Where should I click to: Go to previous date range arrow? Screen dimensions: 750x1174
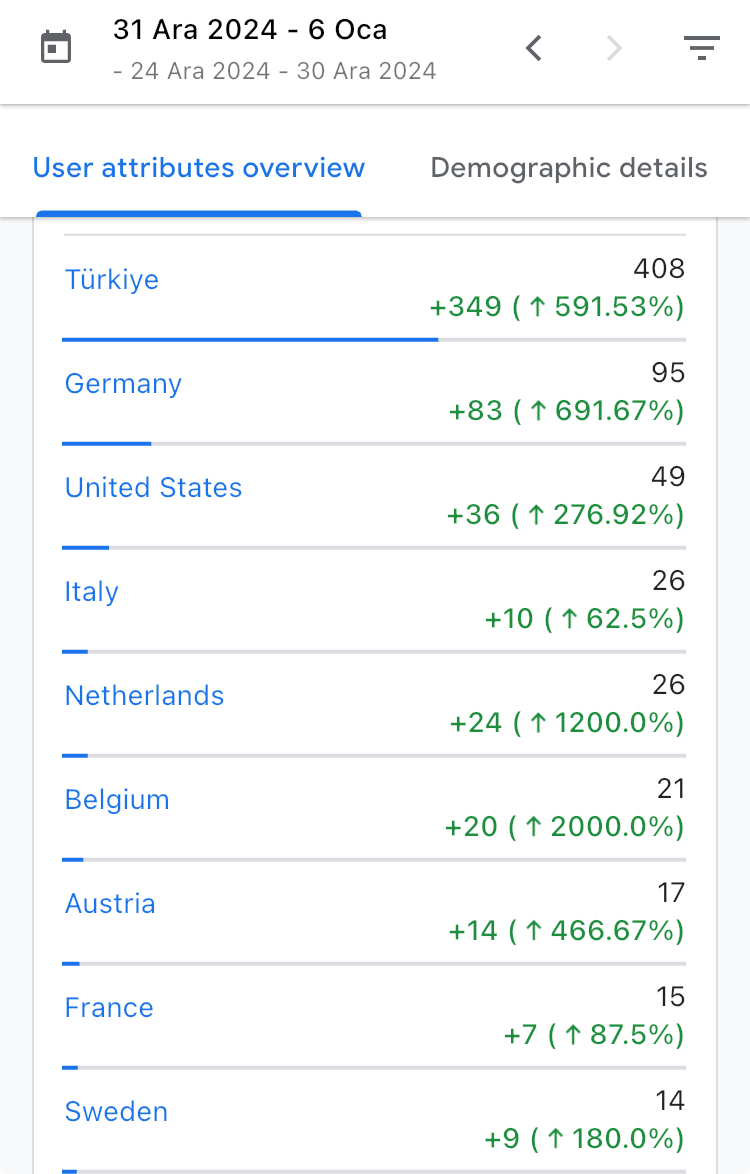coord(534,48)
